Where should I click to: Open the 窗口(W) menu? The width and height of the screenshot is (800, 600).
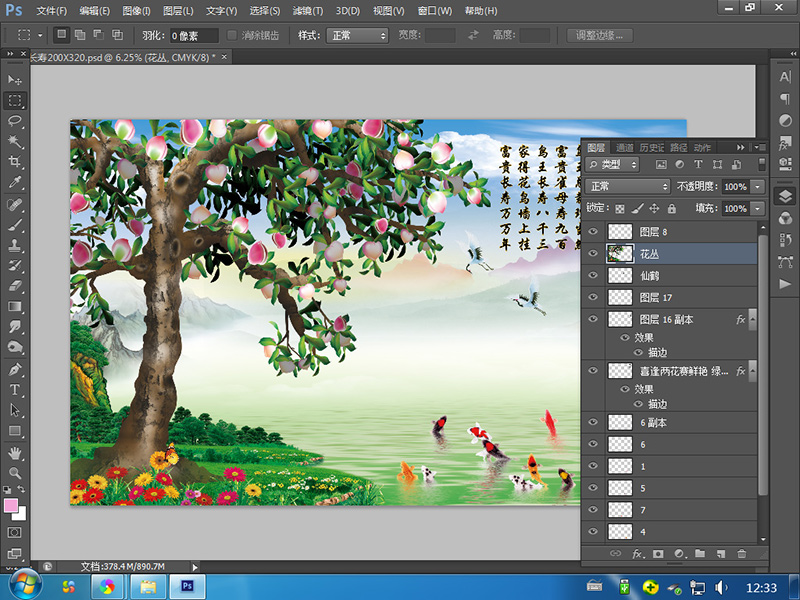(x=435, y=11)
